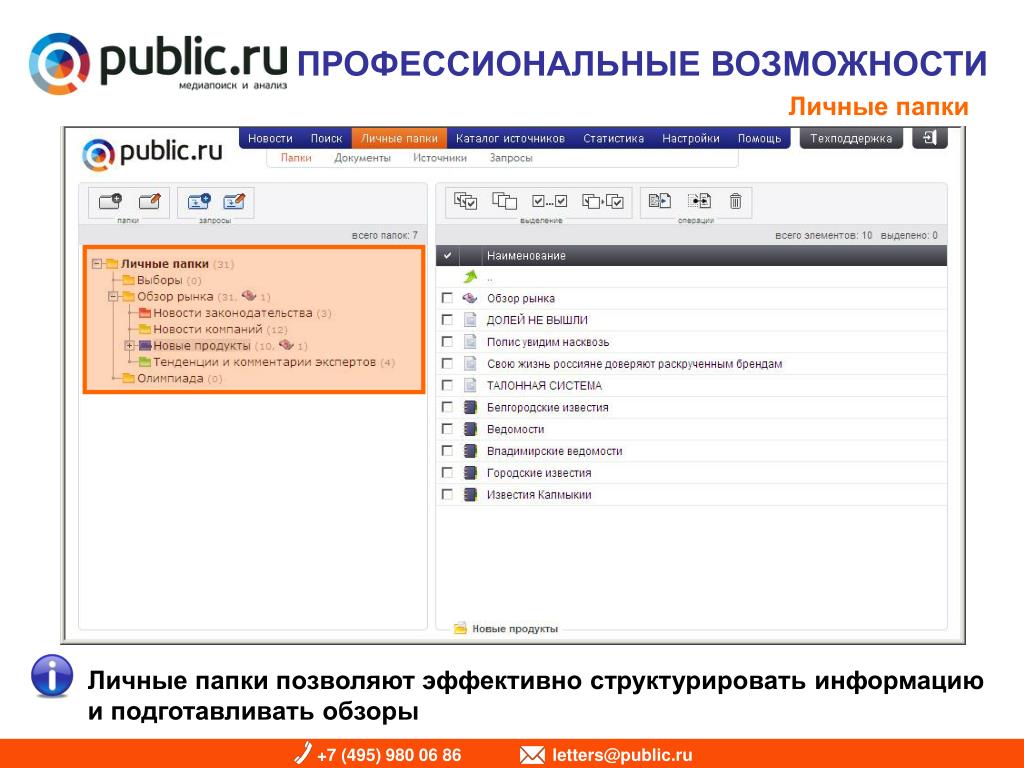Open the Помощь tab
This screenshot has width=1024, height=768.
[x=760, y=138]
